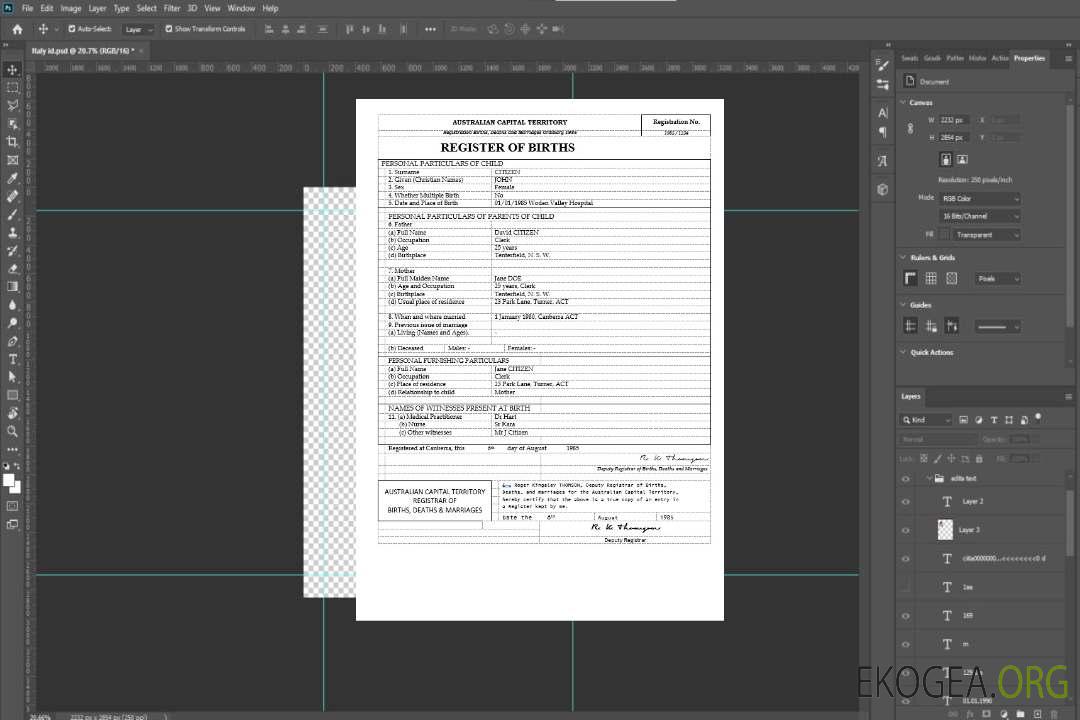Image resolution: width=1080 pixels, height=720 pixels.
Task: Click the Home icon in options bar
Action: coord(17,29)
